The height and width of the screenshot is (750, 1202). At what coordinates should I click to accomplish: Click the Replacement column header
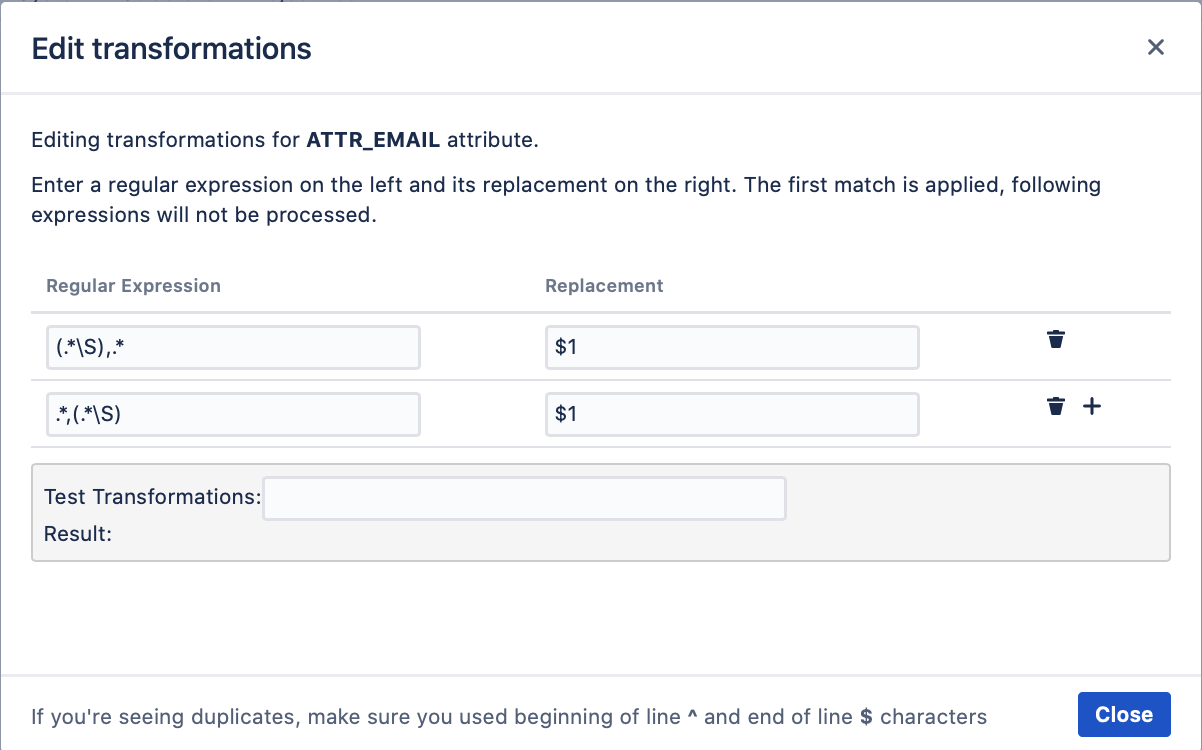604,286
